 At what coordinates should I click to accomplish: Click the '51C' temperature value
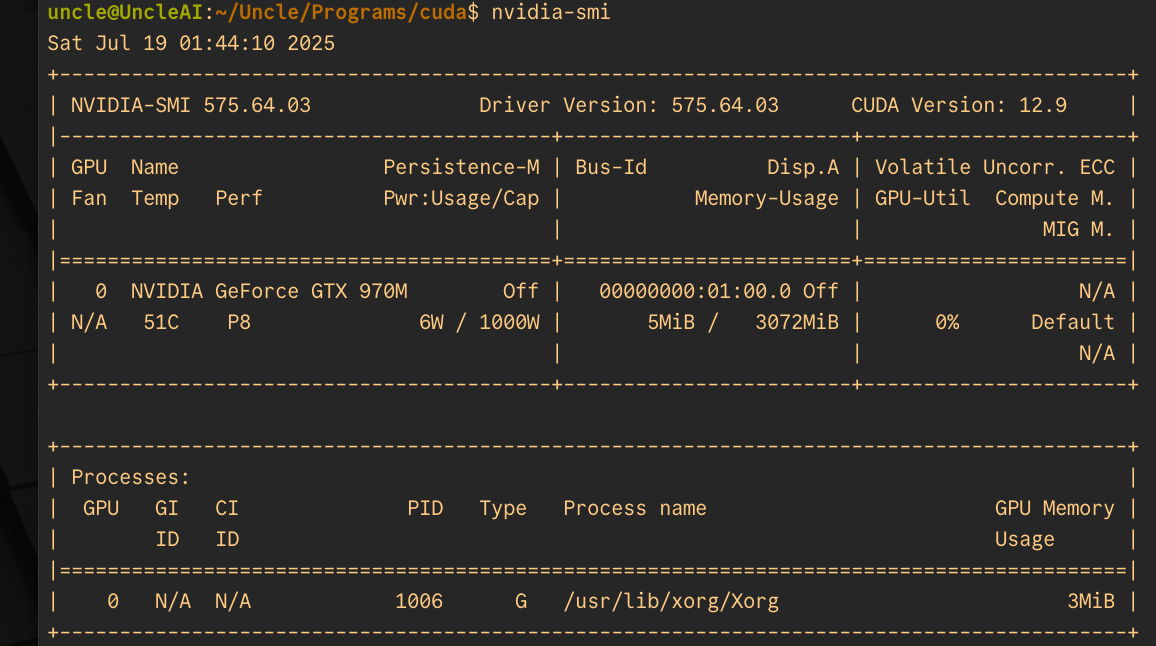(161, 322)
